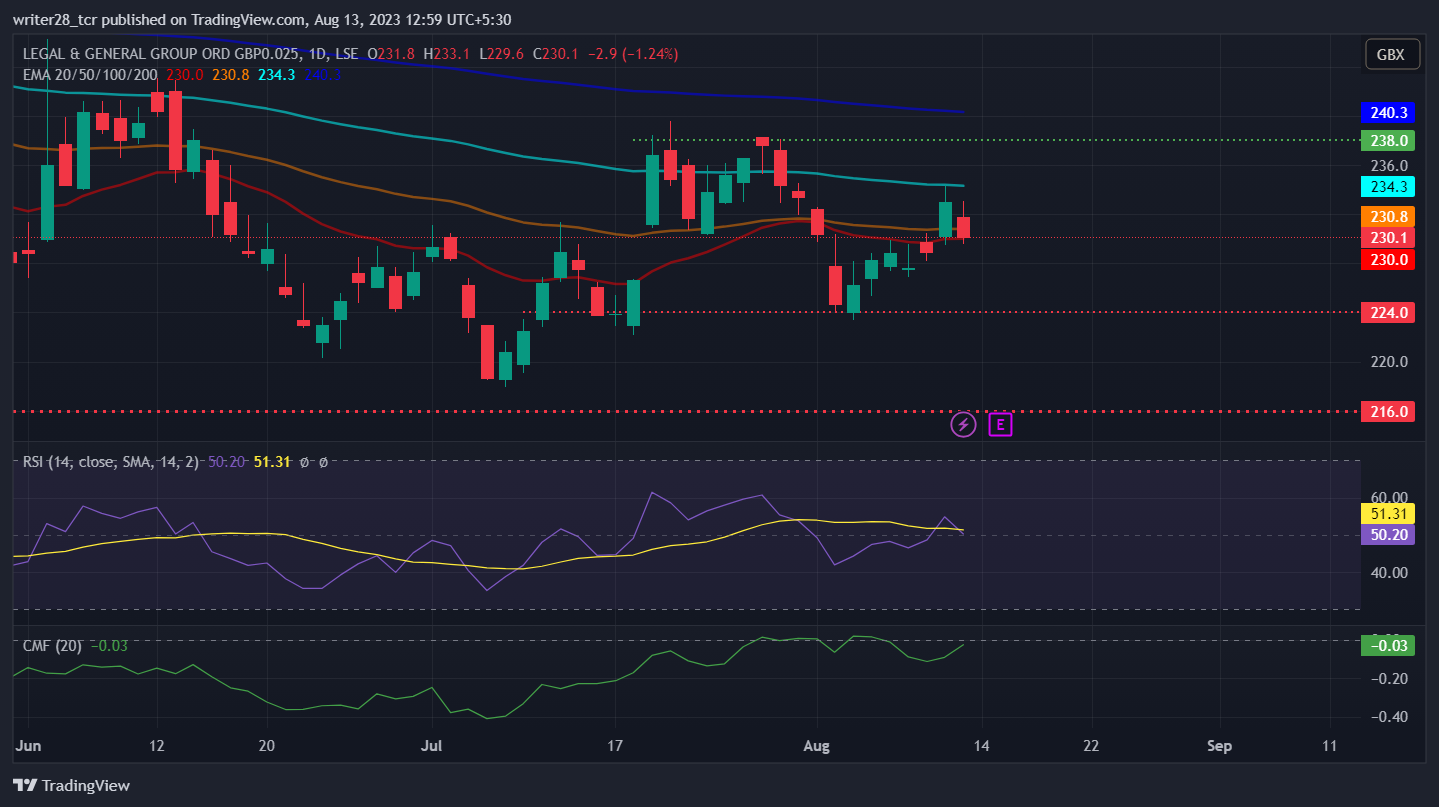Click the Sep label on time axis
The height and width of the screenshot is (807, 1439).
(x=1219, y=746)
